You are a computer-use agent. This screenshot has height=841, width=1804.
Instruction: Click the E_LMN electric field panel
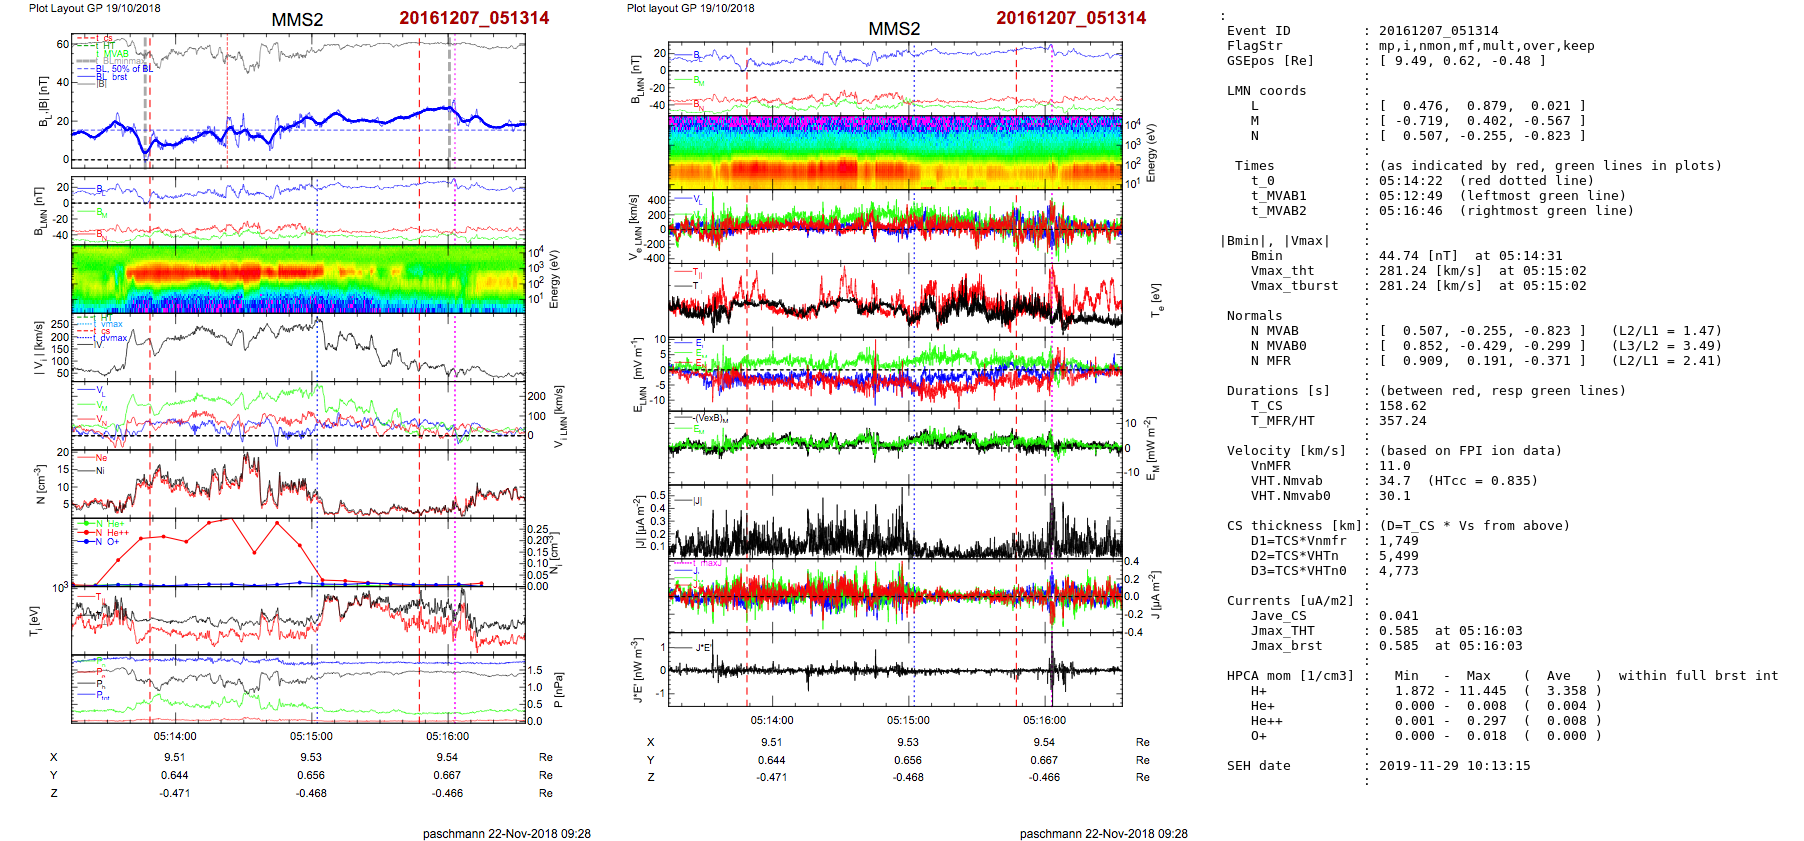pyautogui.click(x=895, y=373)
